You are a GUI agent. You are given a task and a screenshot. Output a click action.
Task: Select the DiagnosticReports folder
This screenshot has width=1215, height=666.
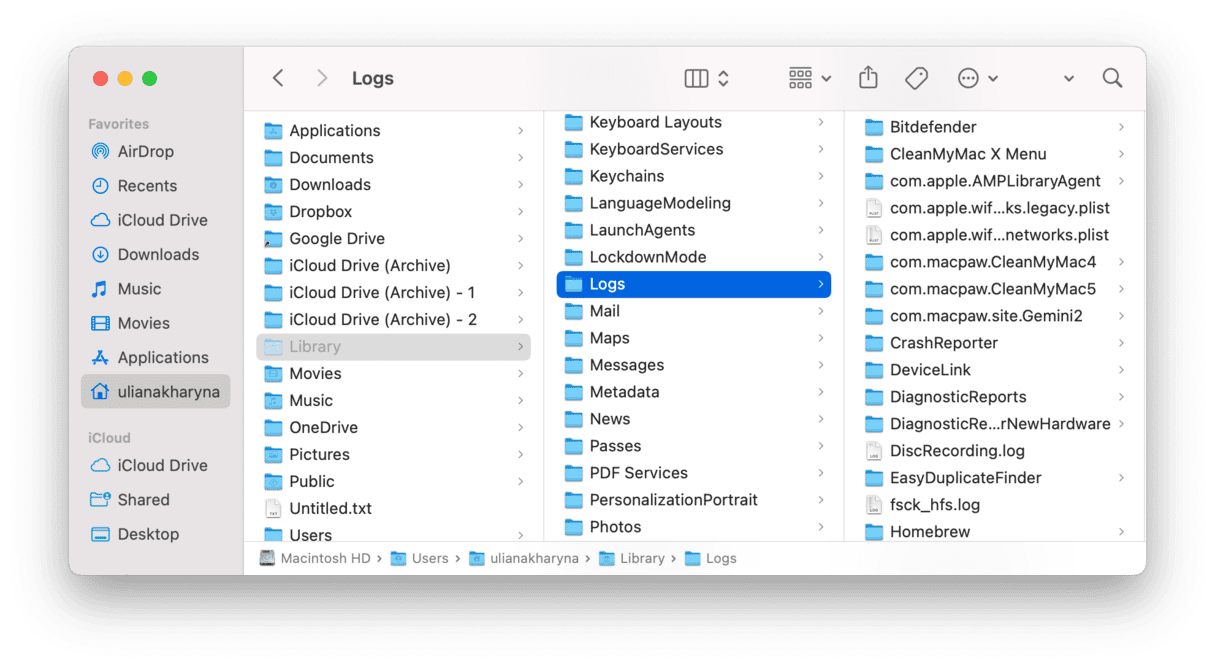994,397
